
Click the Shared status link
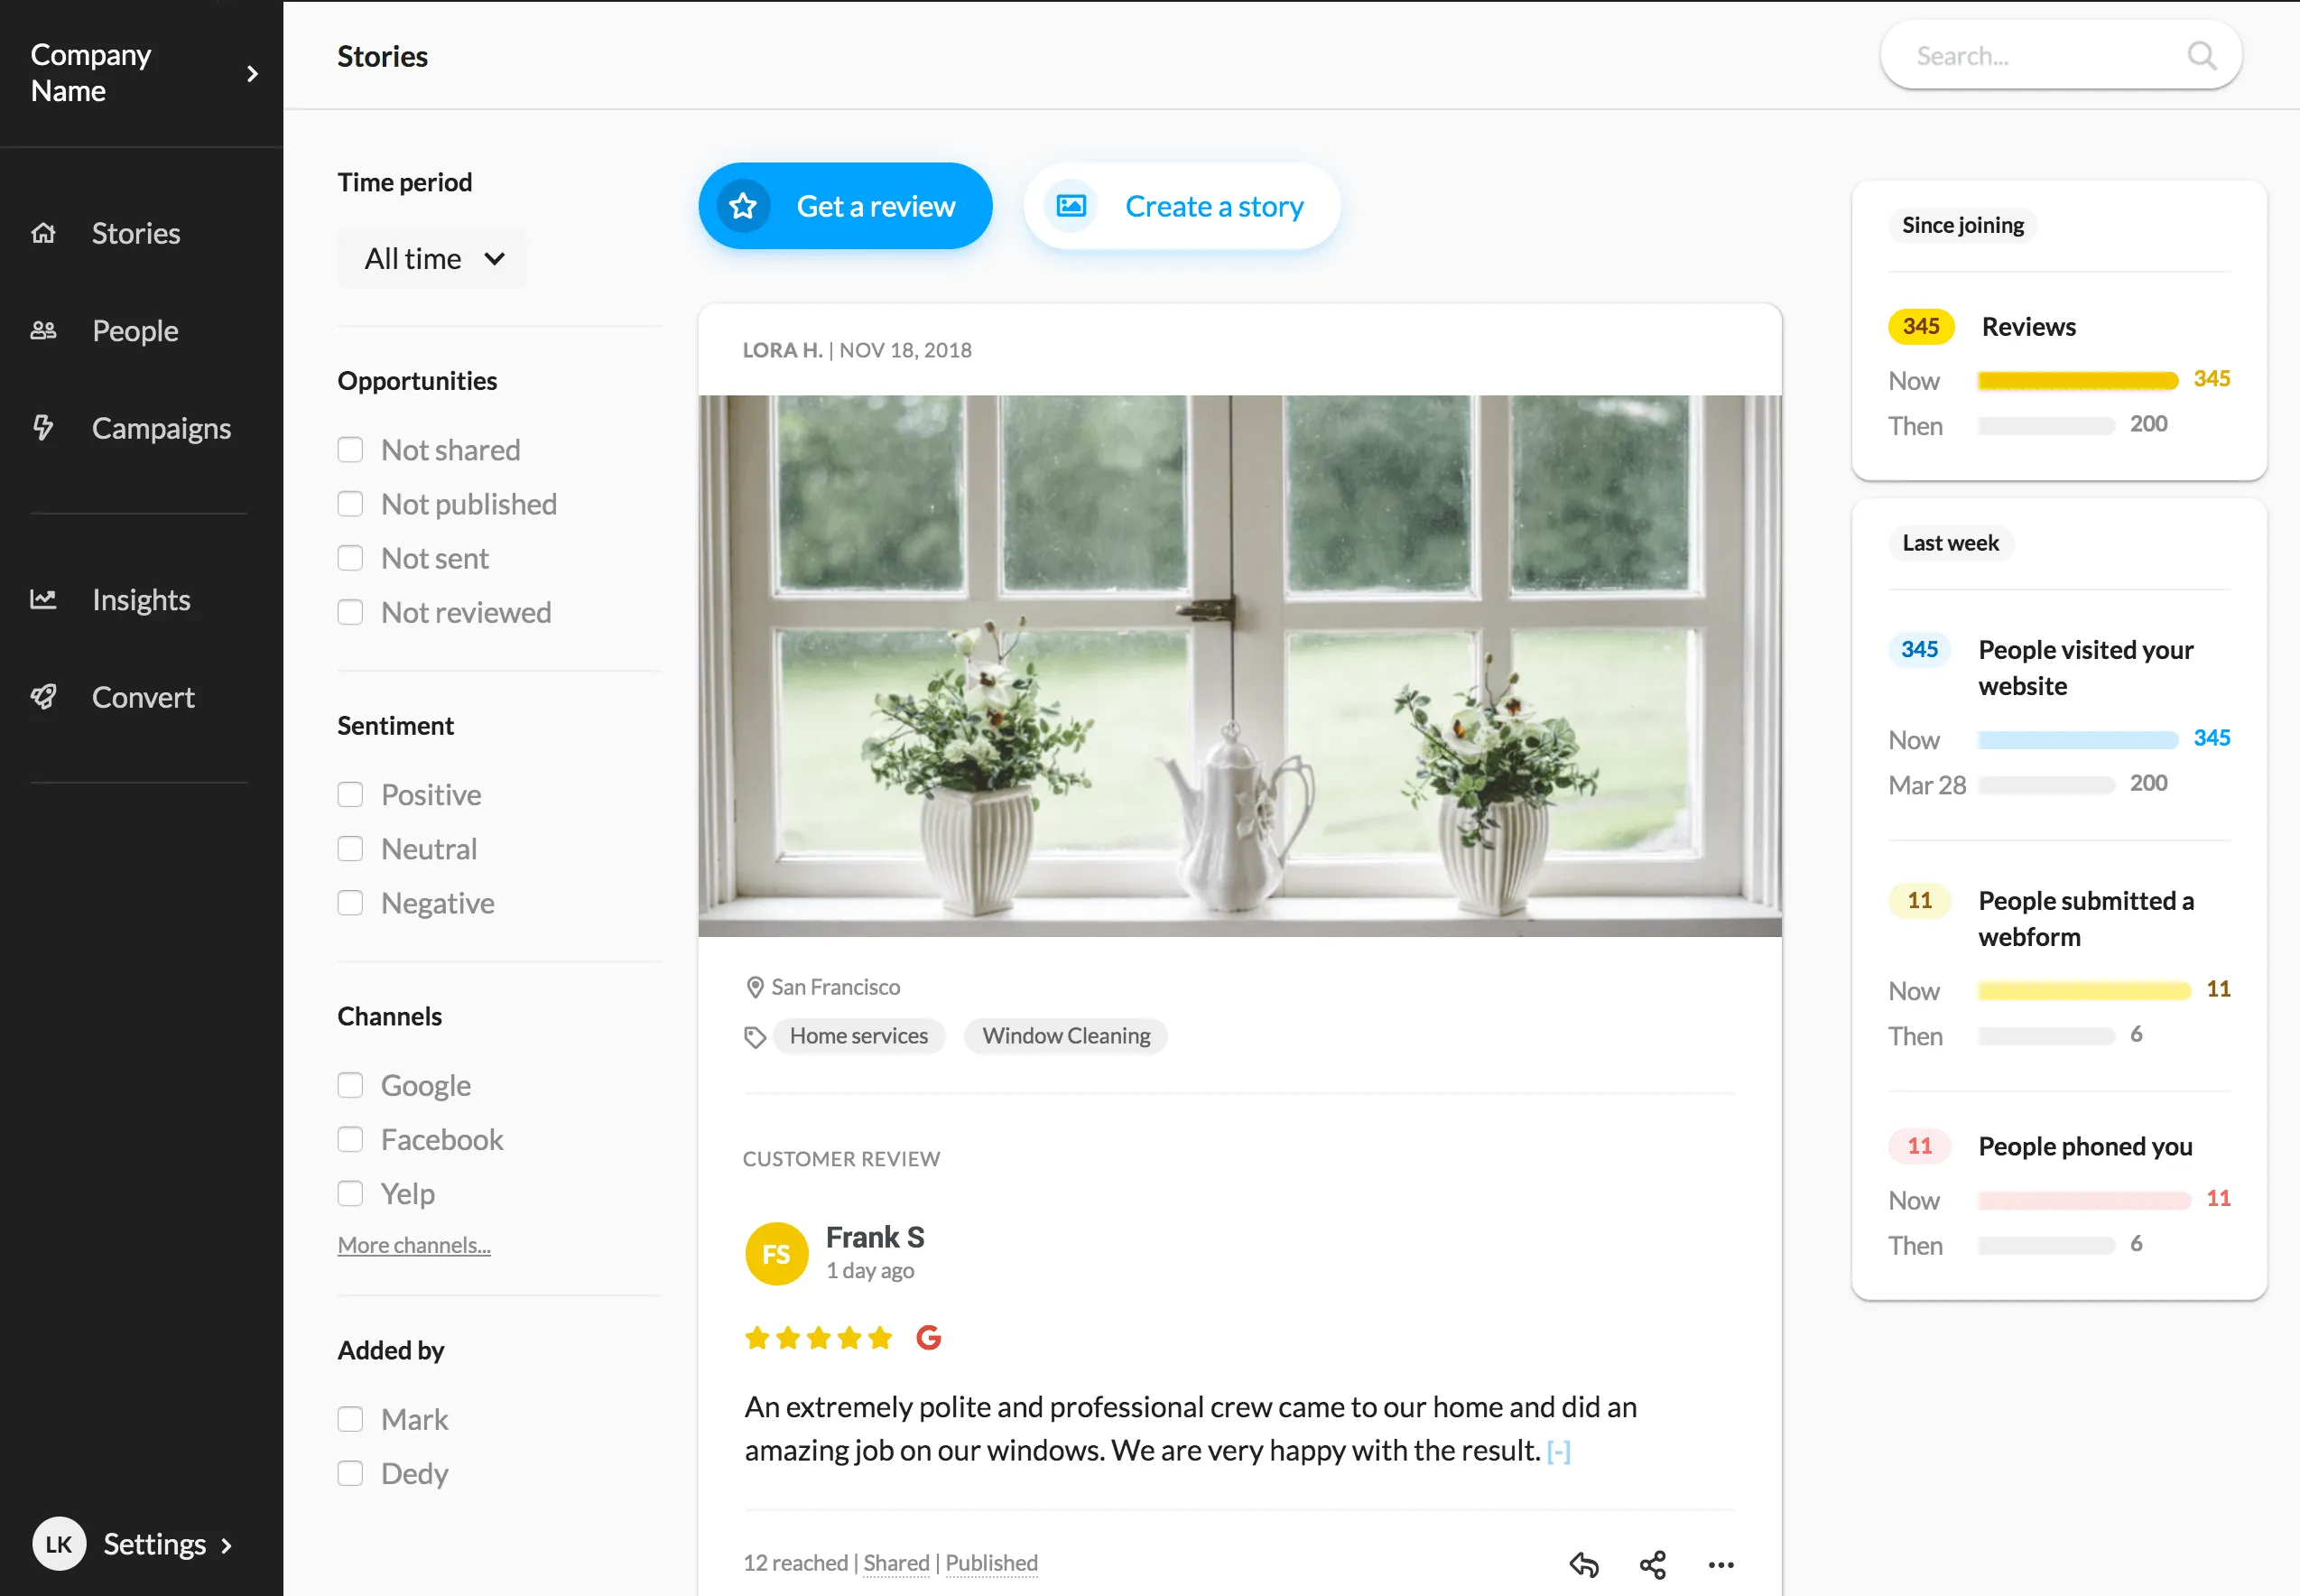(896, 1563)
